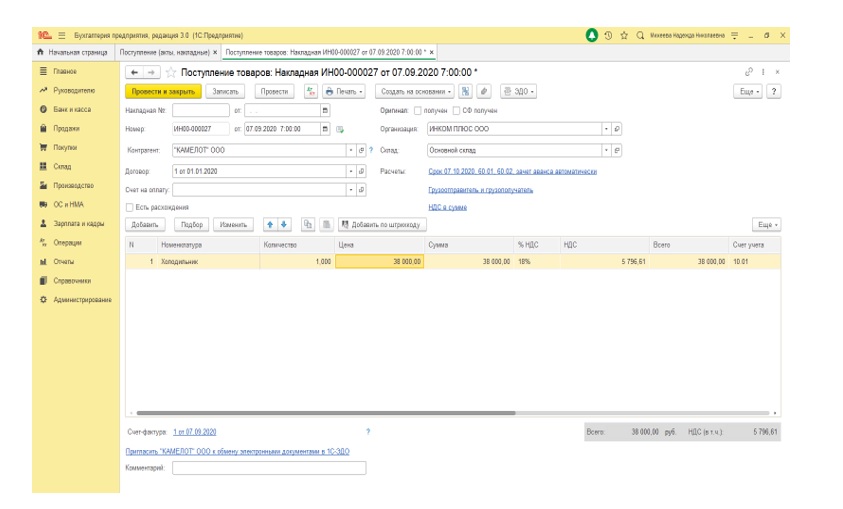Open the Печать dropdown menu
Screen dimensions: 843x509
tap(345, 91)
